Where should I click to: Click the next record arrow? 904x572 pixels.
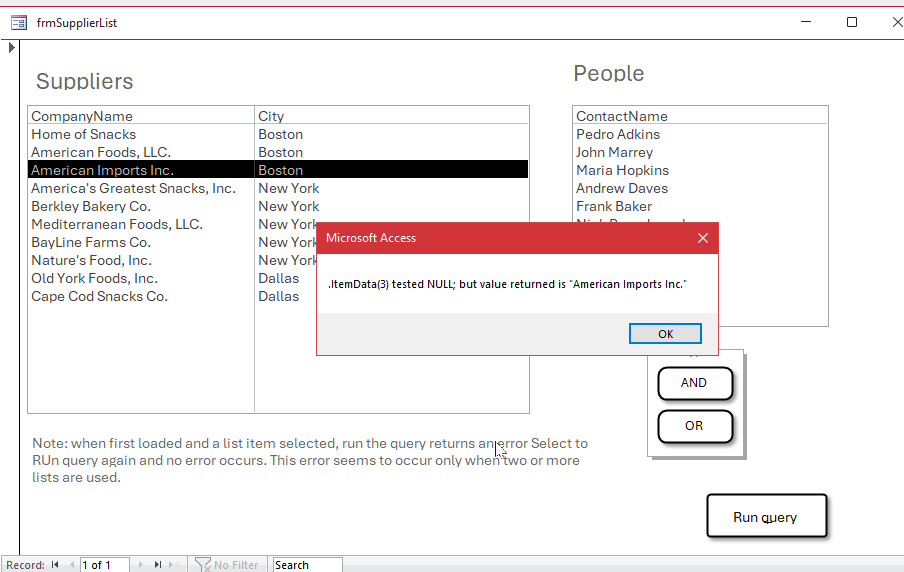pyautogui.click(x=141, y=565)
